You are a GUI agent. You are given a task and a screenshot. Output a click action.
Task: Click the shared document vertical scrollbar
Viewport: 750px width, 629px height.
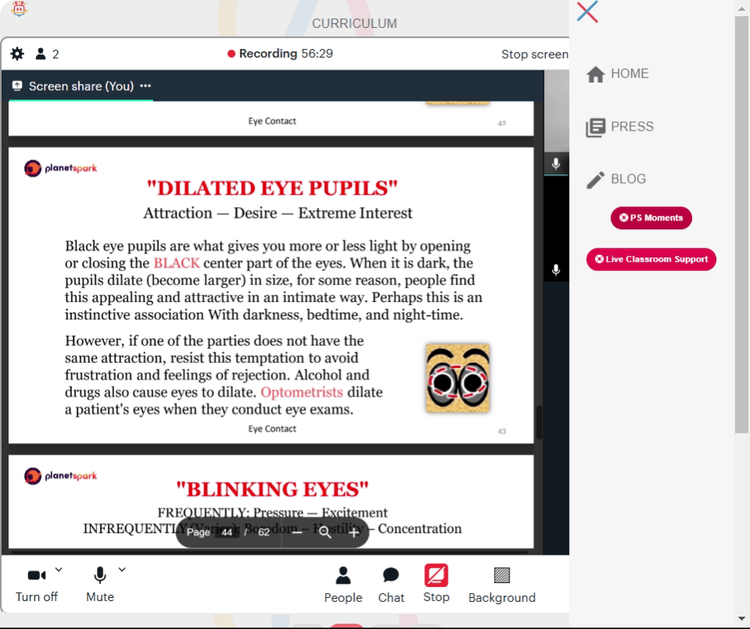click(x=539, y=422)
